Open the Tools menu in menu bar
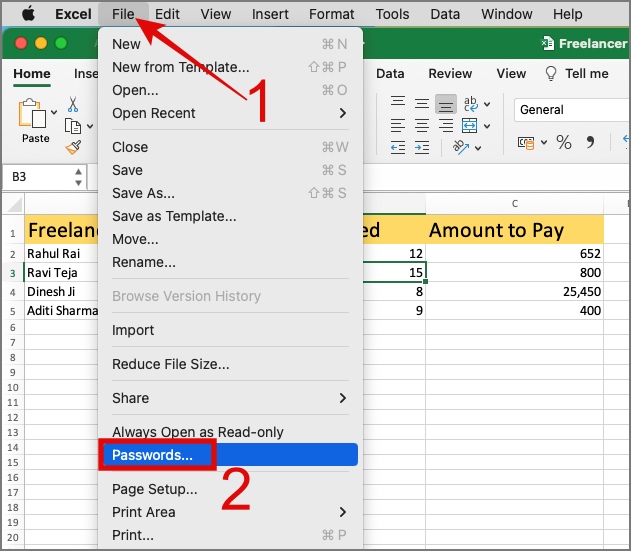The height and width of the screenshot is (551, 631). coord(392,14)
